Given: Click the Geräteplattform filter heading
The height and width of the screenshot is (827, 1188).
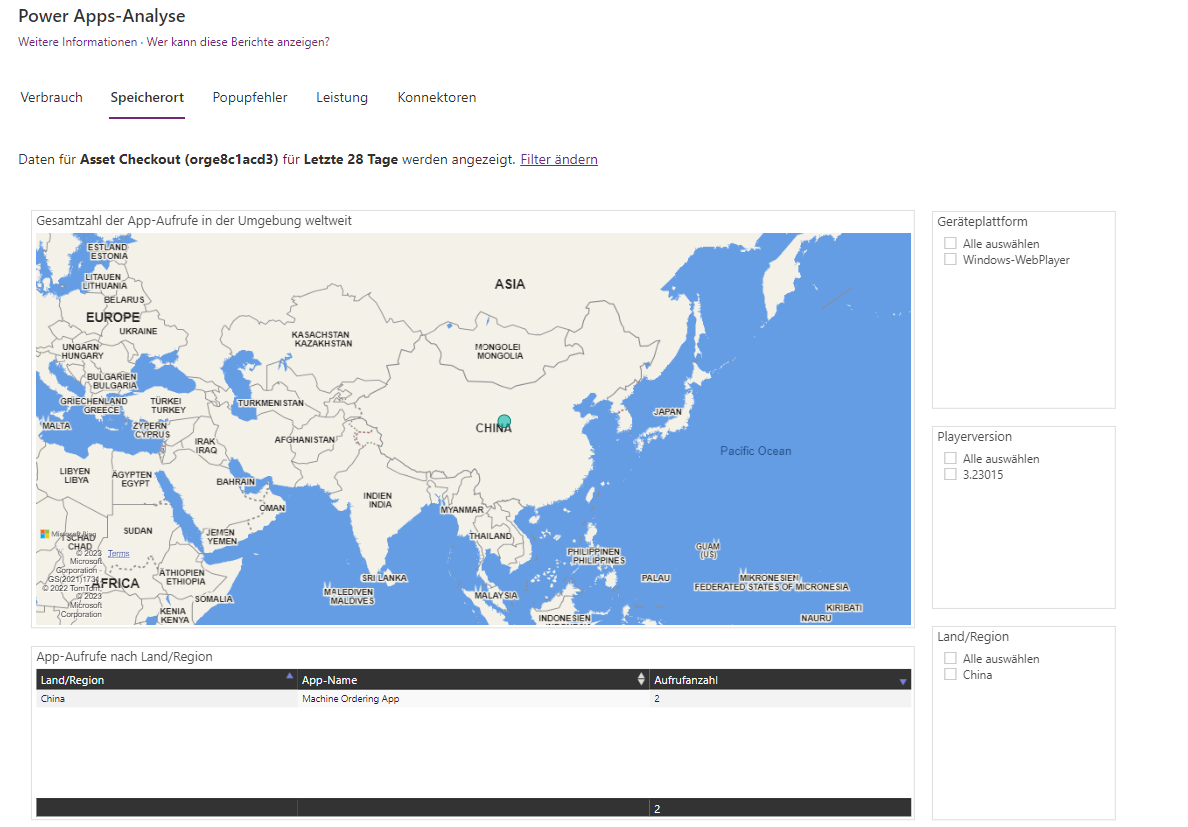Looking at the screenshot, I should [982, 221].
